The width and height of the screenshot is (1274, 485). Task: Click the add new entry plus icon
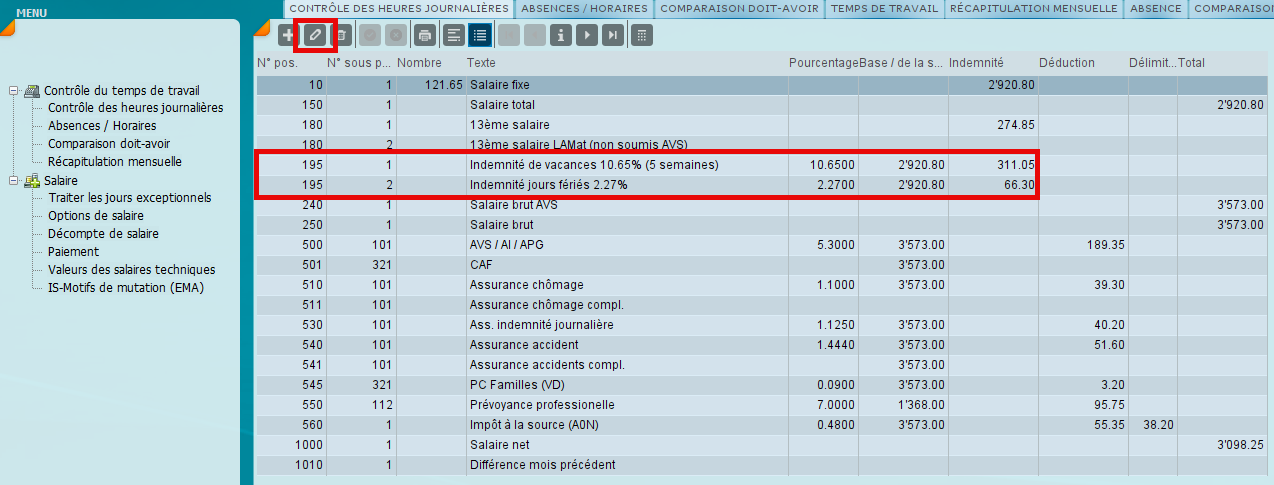(289, 35)
